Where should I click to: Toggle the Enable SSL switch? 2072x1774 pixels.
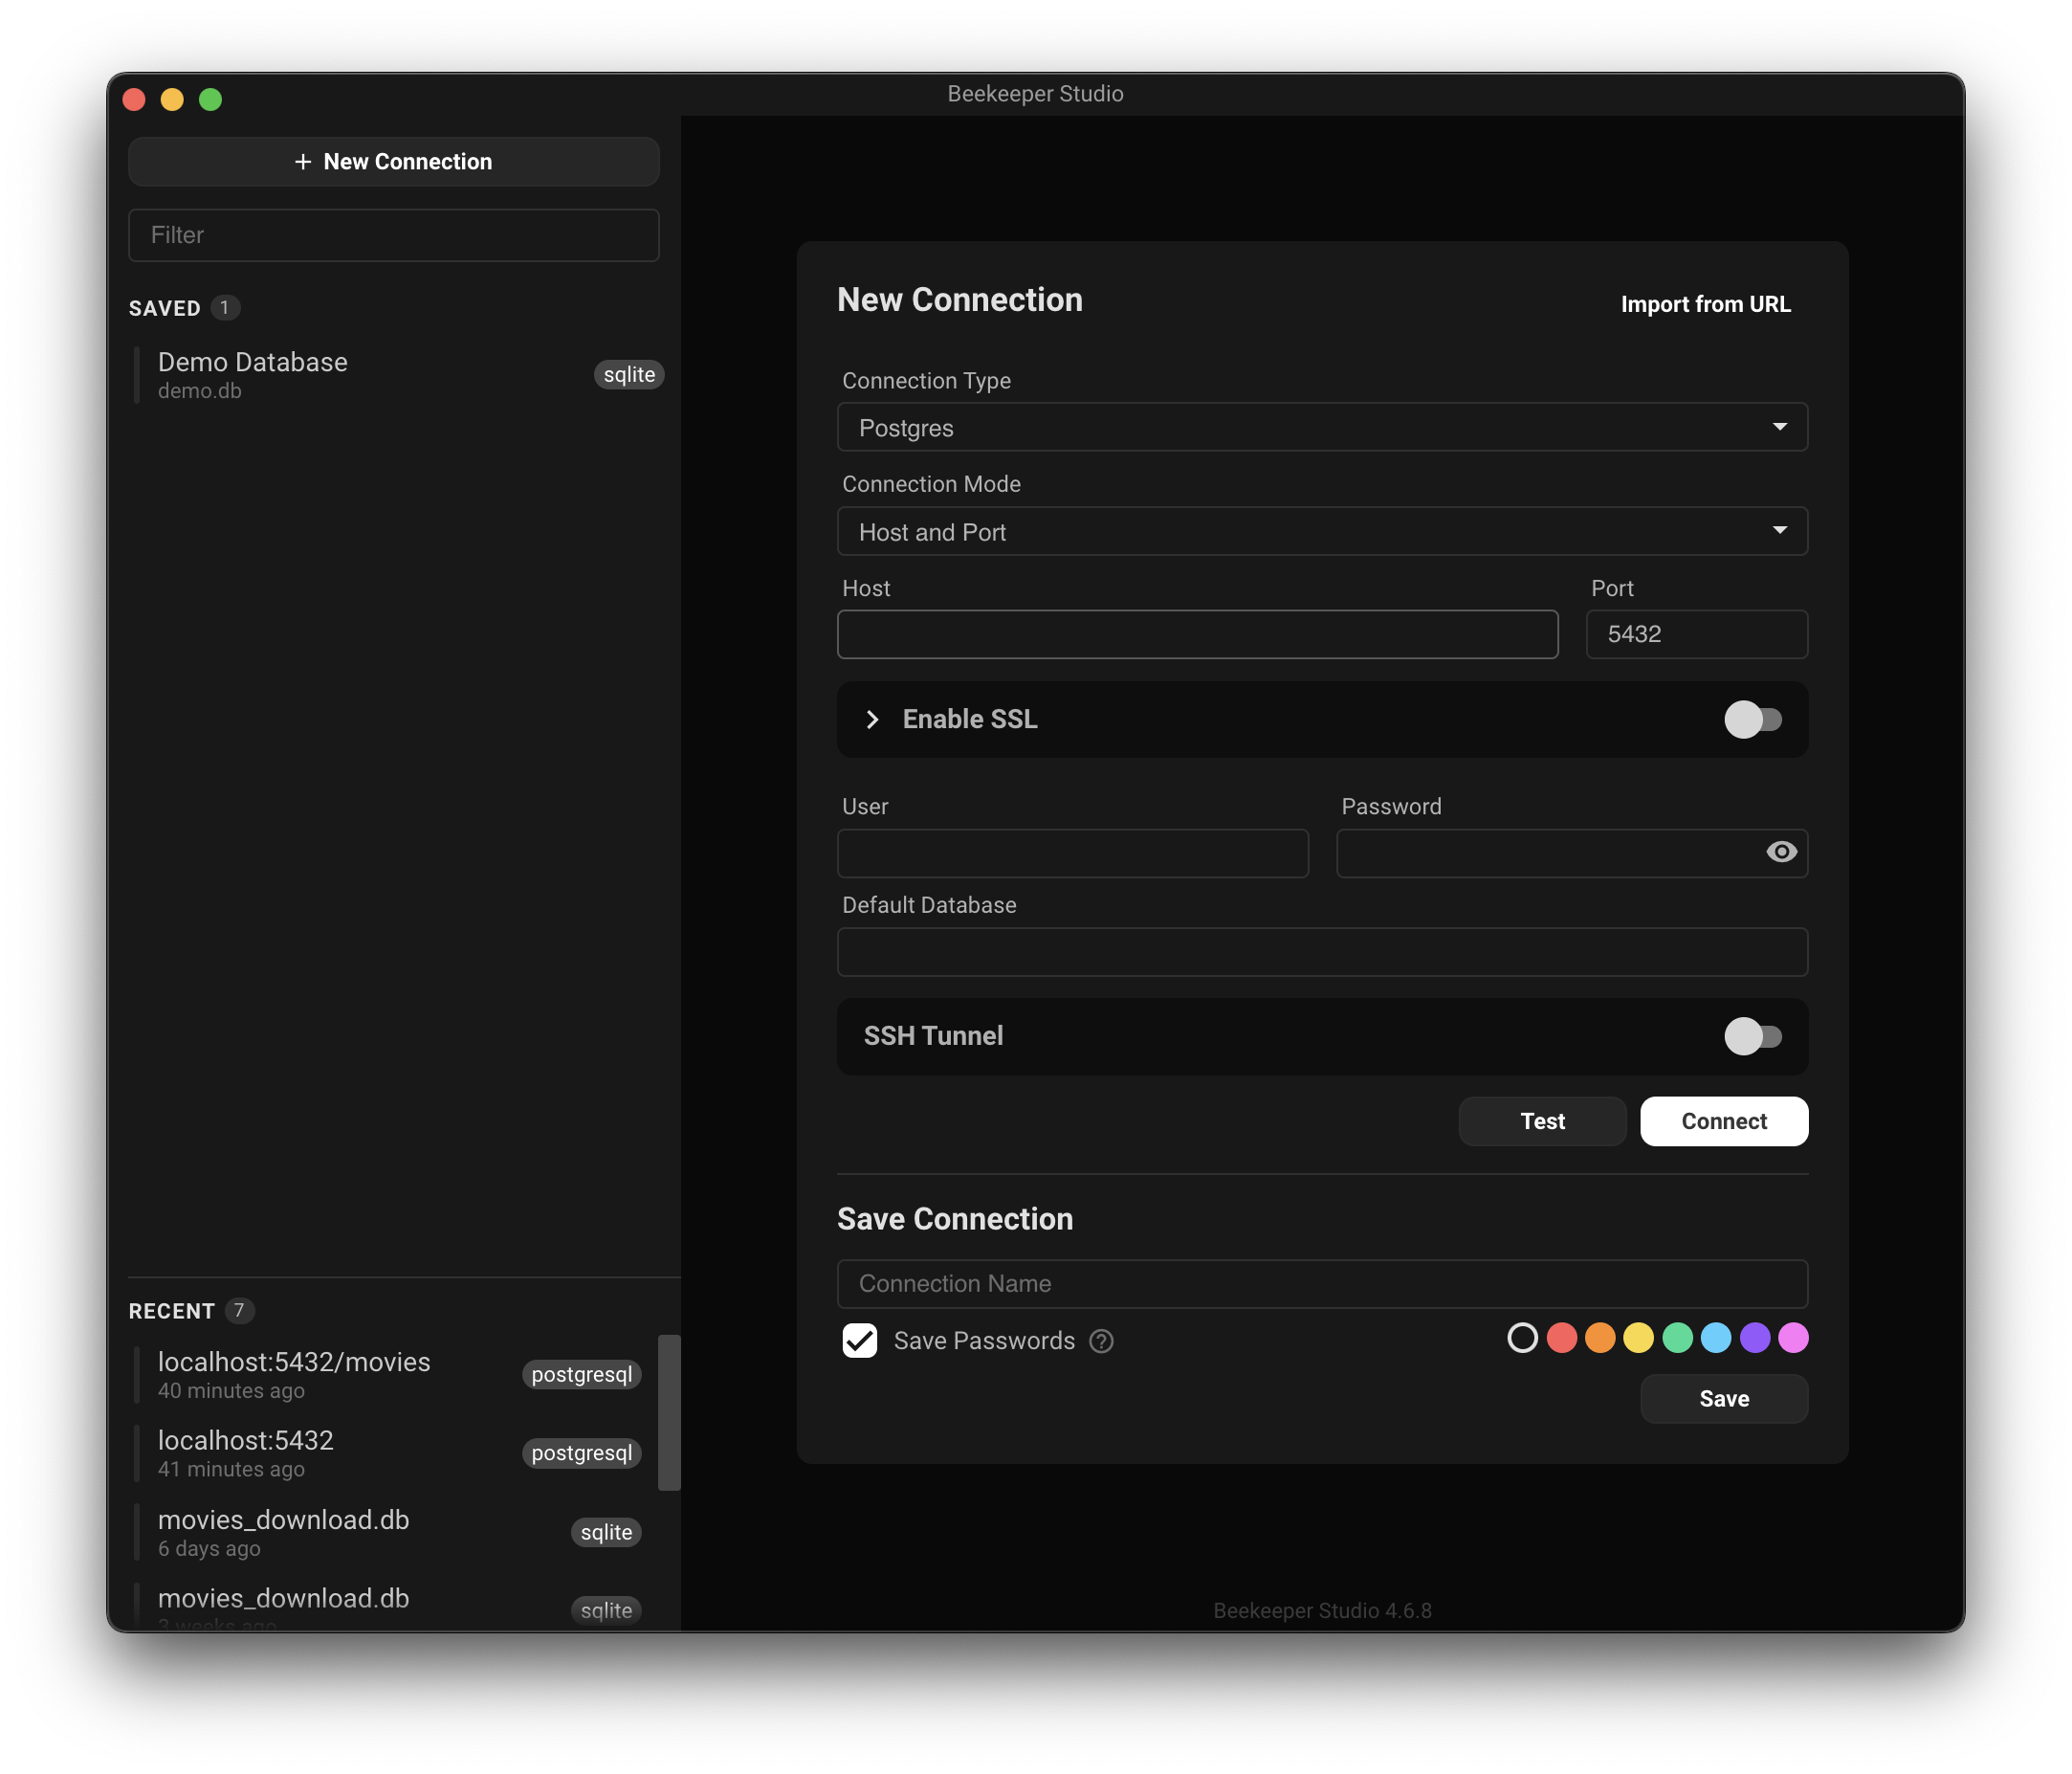(1752, 720)
